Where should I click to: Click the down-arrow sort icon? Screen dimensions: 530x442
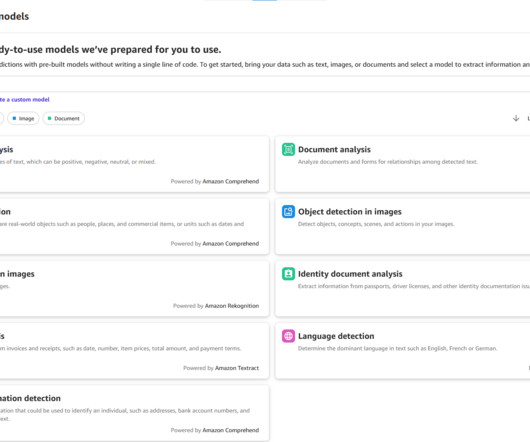[516, 118]
